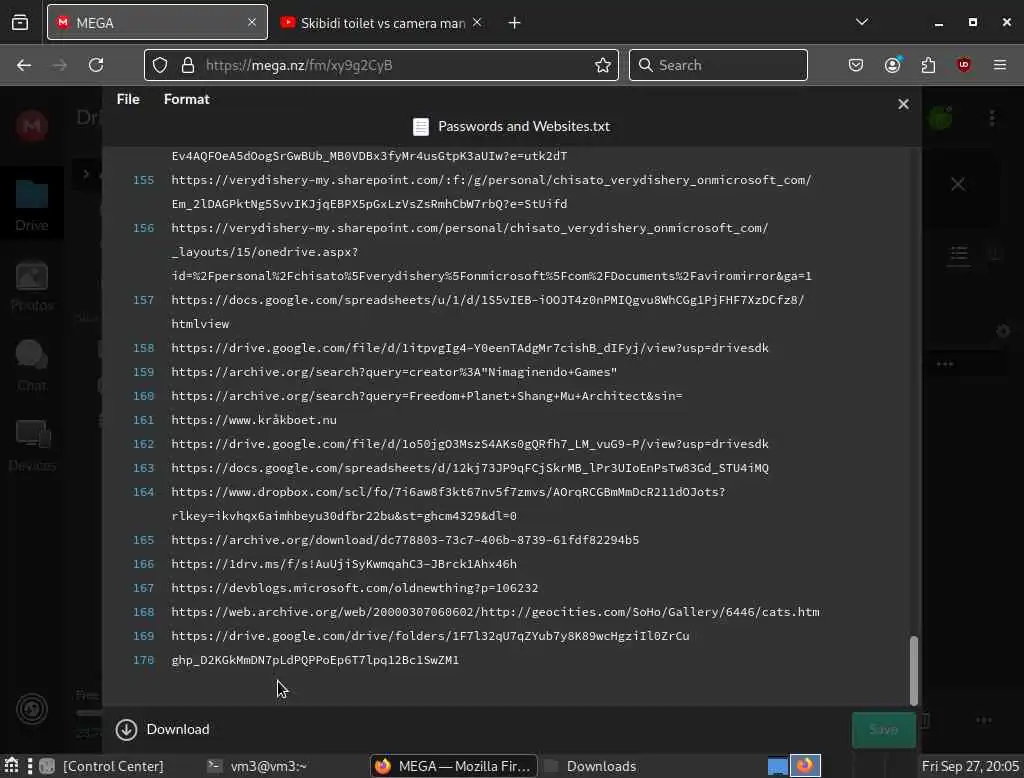Open MEGA Chat sidebar icon
The width and height of the screenshot is (1024, 778).
coord(31,366)
